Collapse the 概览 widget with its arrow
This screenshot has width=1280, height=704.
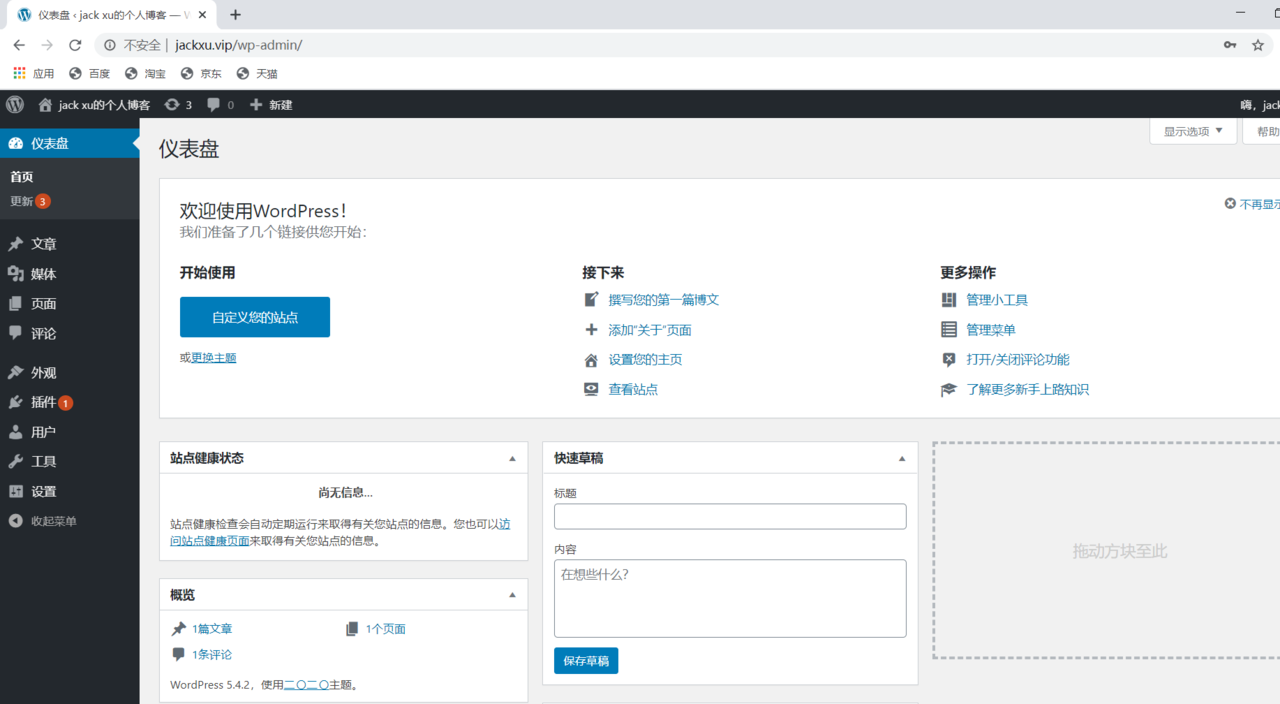point(513,594)
